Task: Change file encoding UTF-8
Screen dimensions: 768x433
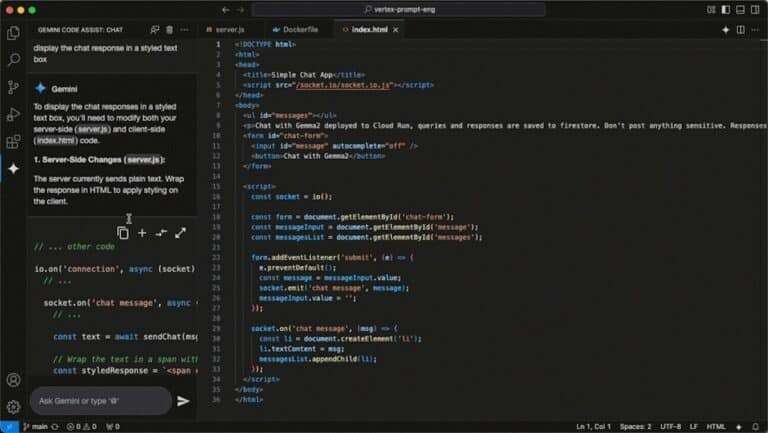Action: (671, 427)
